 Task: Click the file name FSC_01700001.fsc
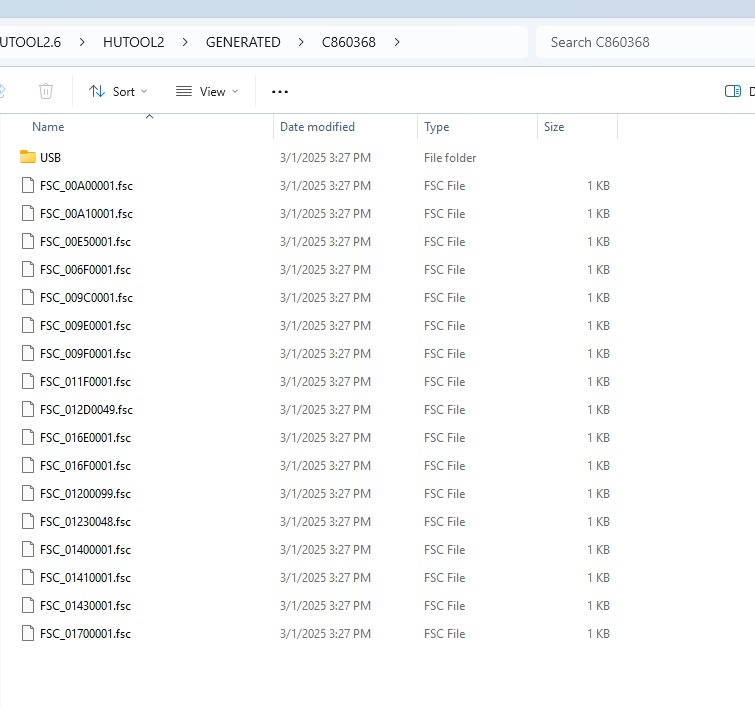click(x=85, y=634)
